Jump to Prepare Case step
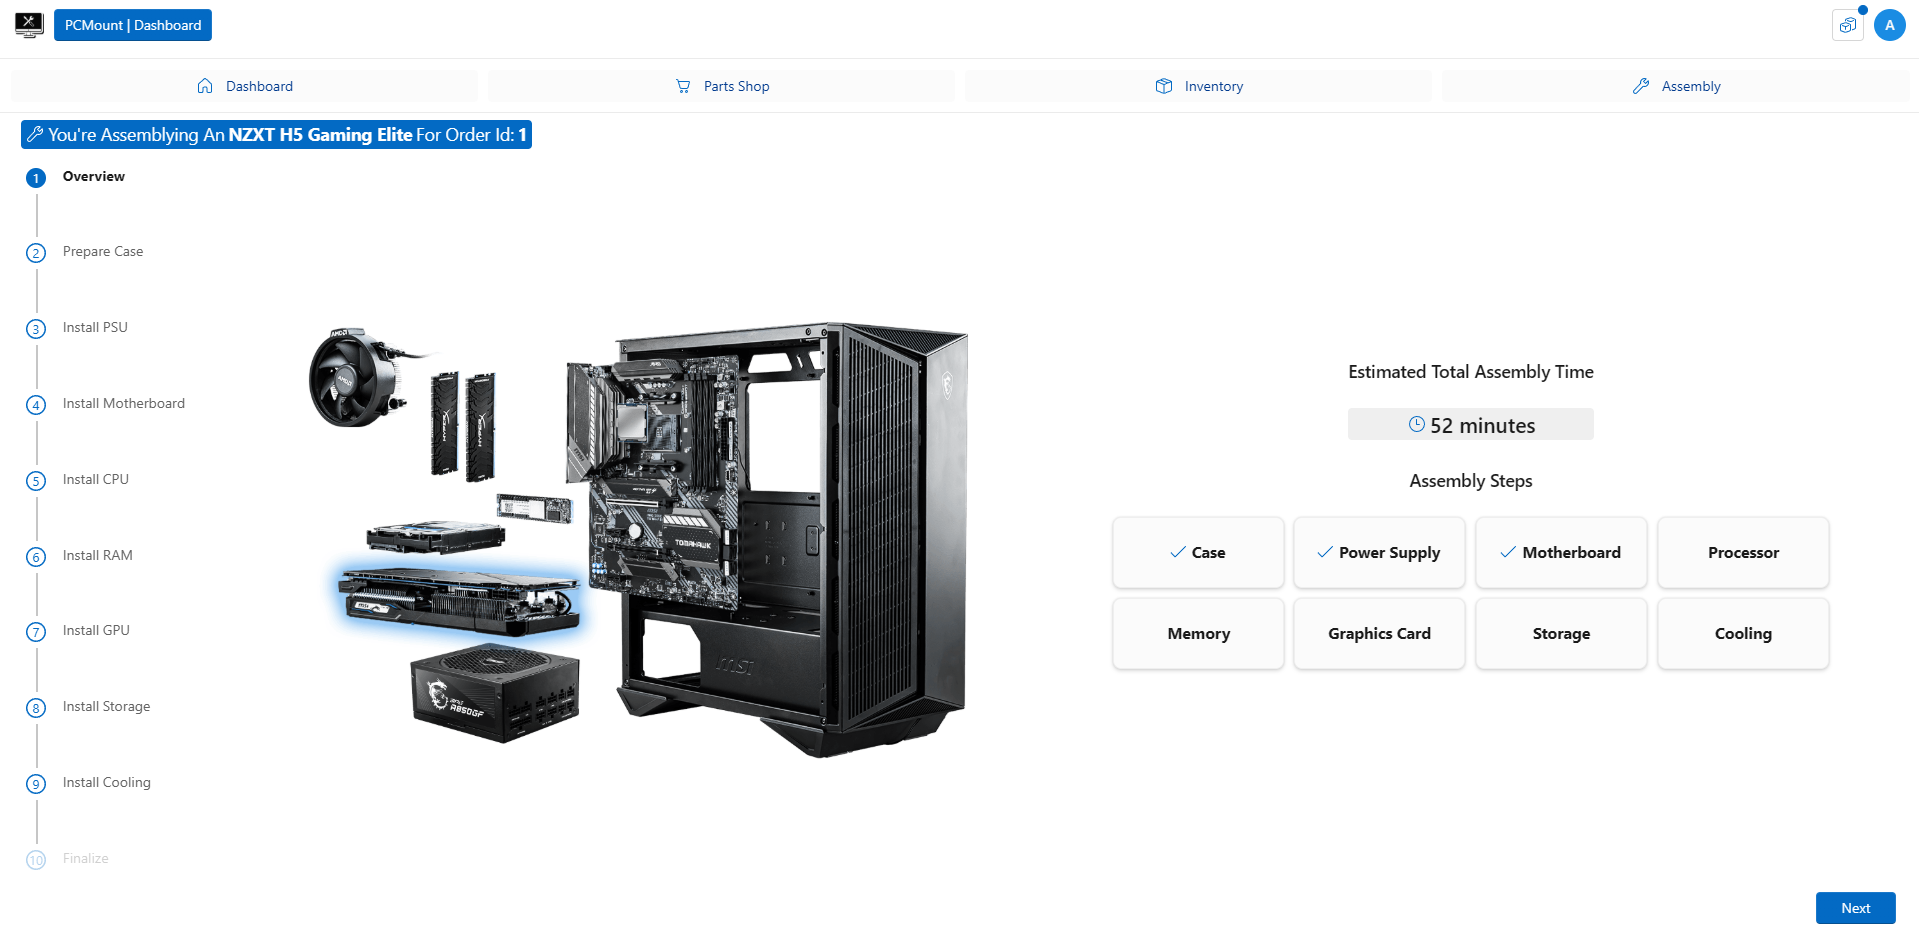This screenshot has width=1919, height=932. point(103,251)
